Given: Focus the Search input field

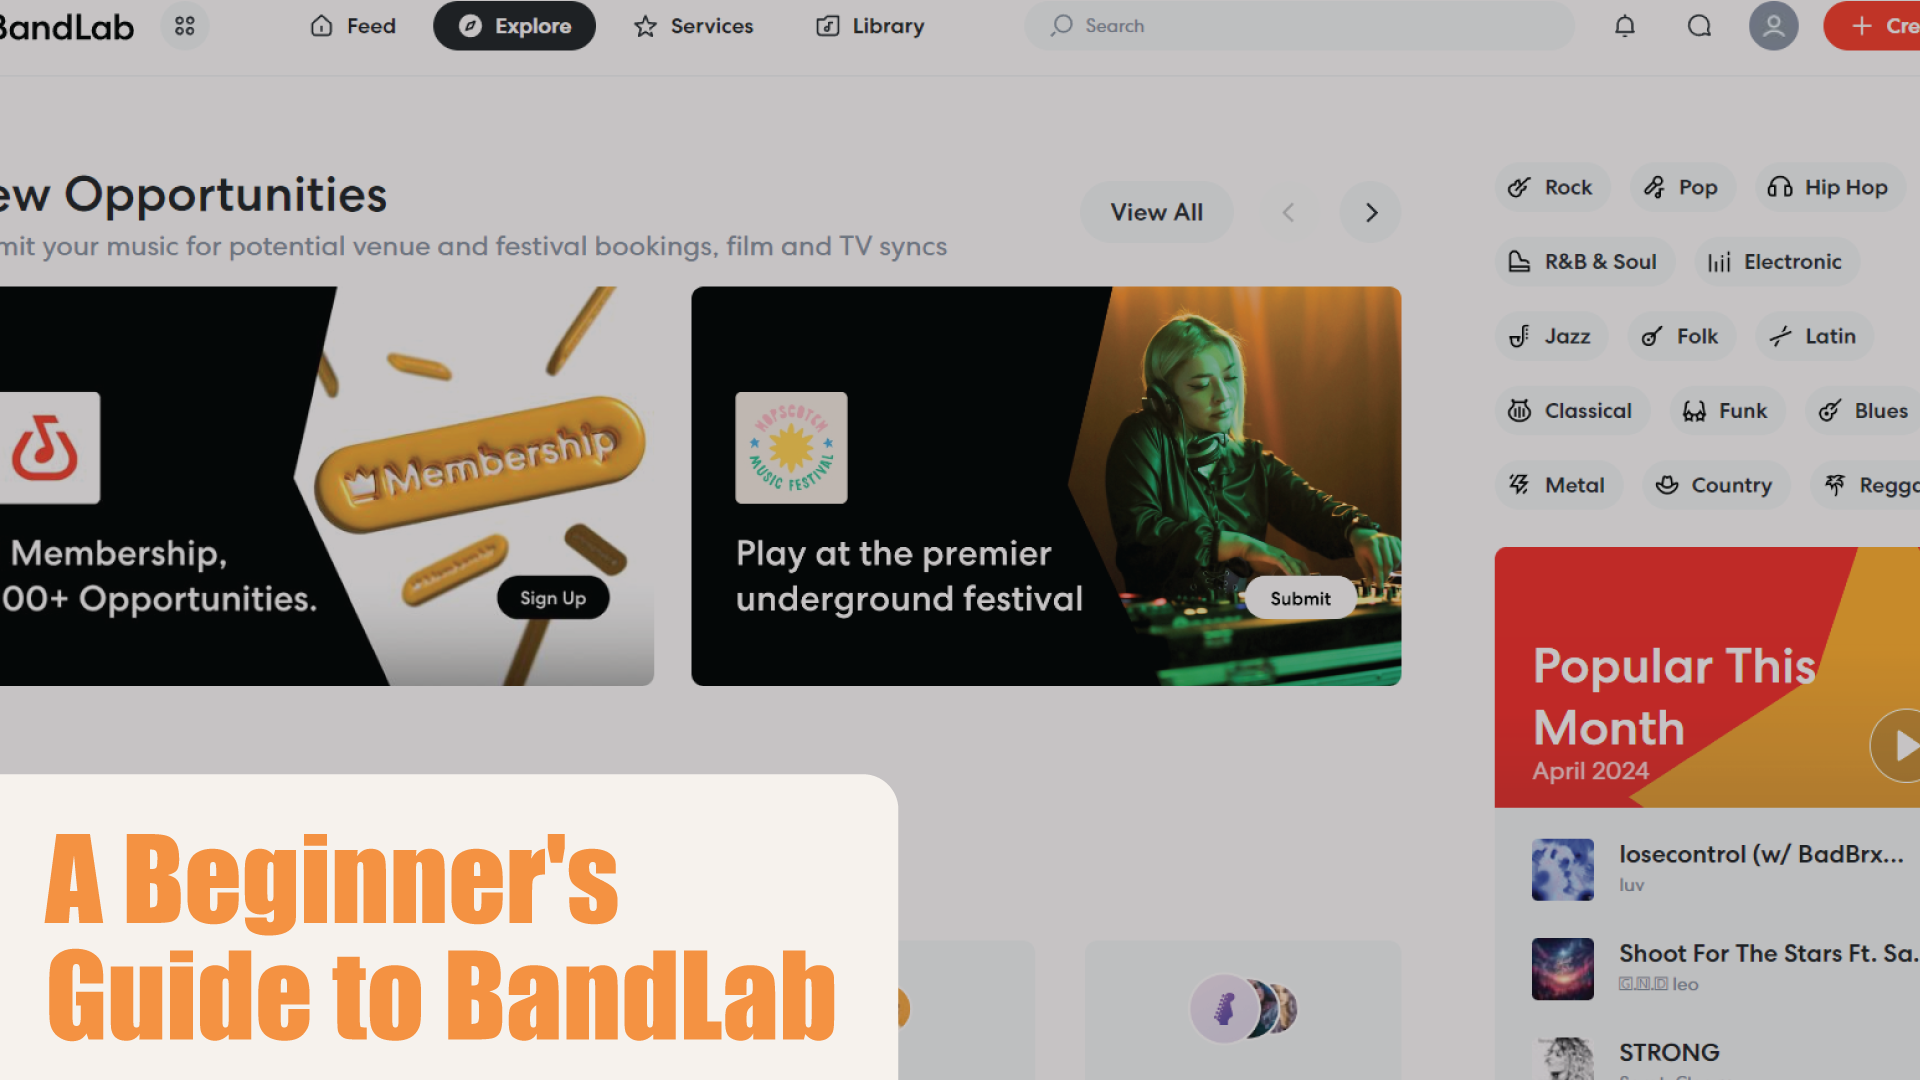Looking at the screenshot, I should [1298, 26].
